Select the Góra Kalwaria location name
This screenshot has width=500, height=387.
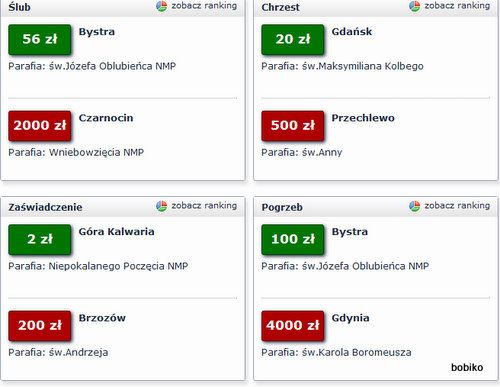click(x=117, y=231)
